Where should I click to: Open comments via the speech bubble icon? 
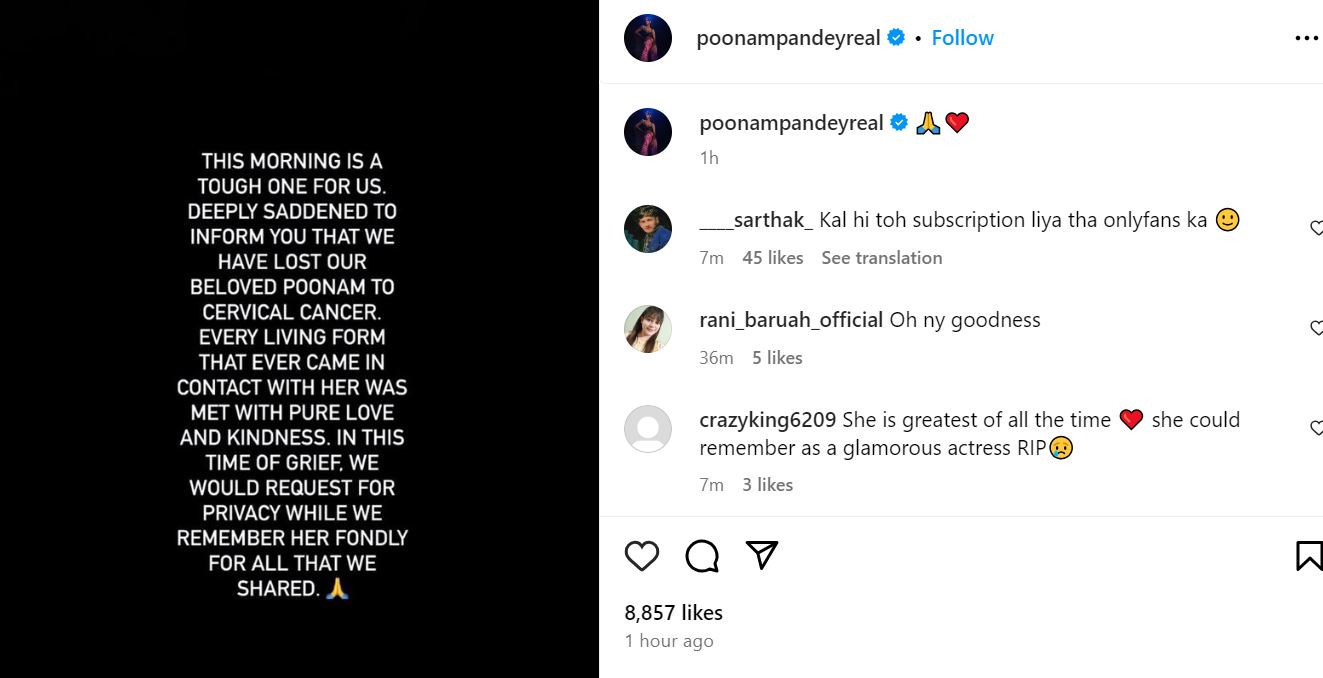[702, 555]
